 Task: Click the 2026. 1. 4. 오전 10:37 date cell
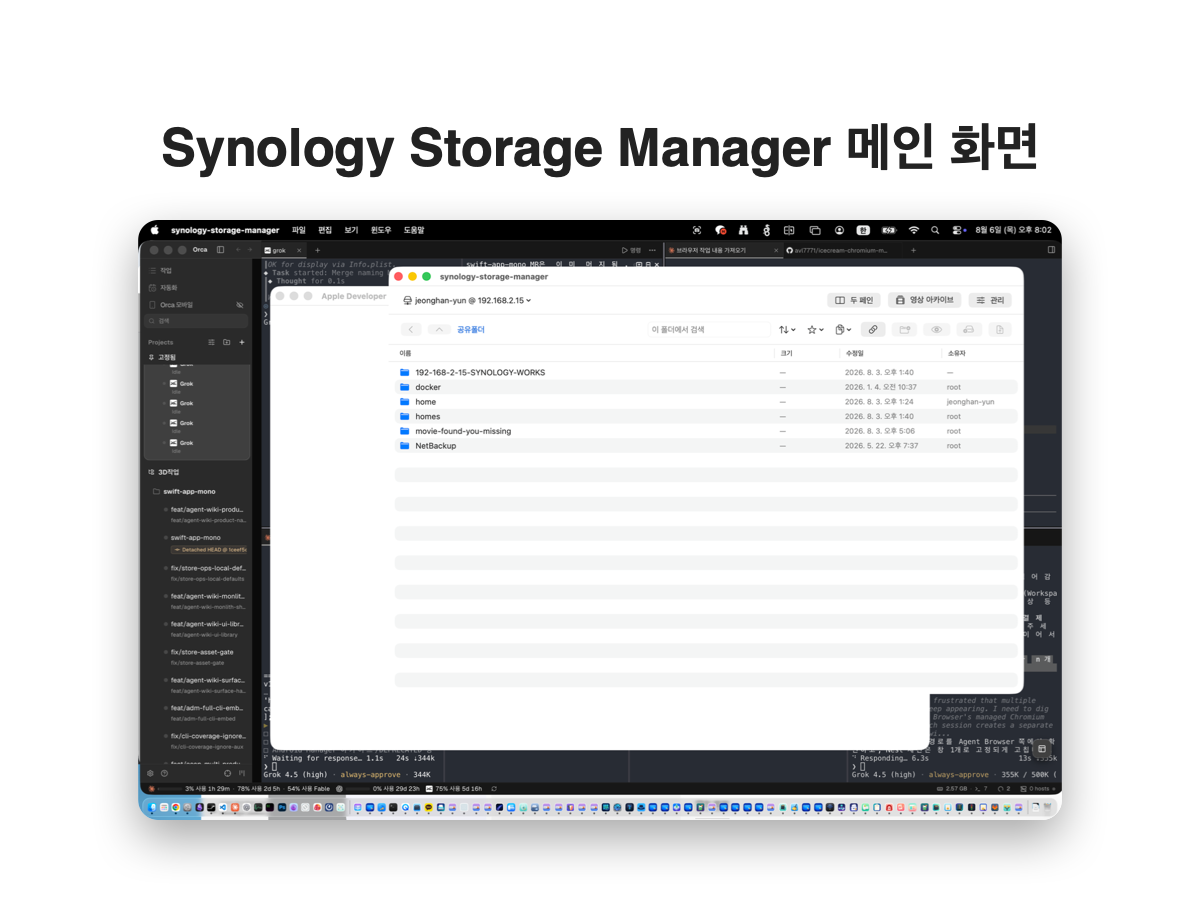pyautogui.click(x=880, y=387)
